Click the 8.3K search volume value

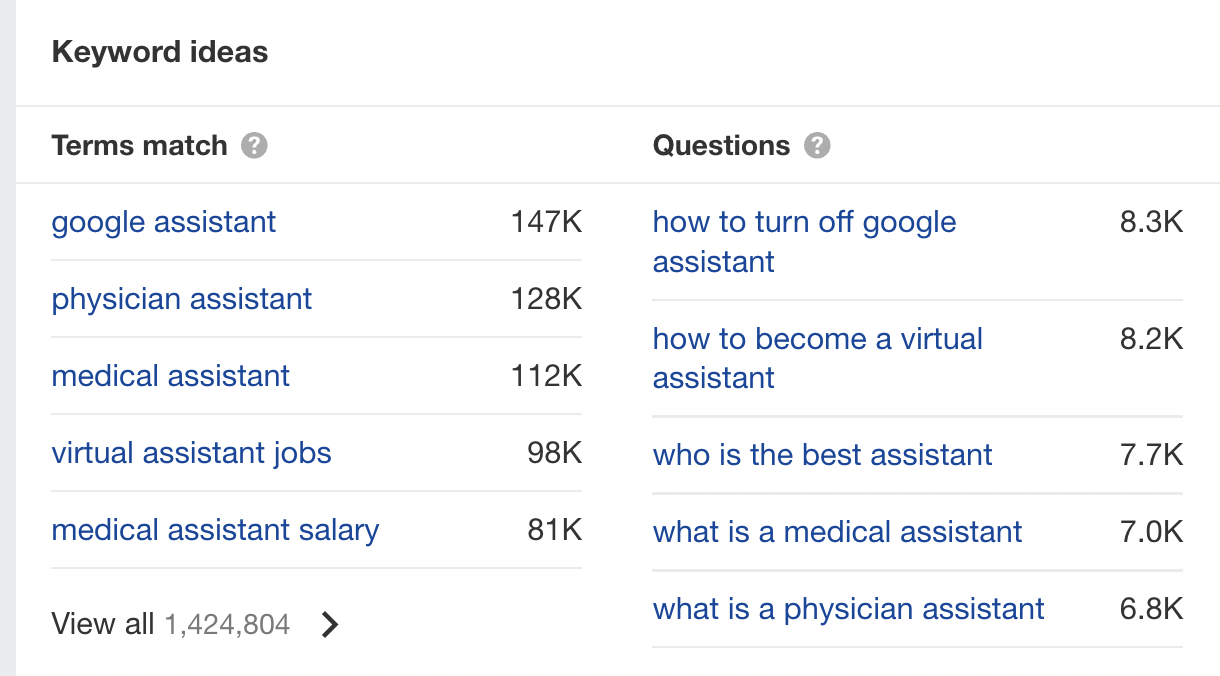point(1151,222)
